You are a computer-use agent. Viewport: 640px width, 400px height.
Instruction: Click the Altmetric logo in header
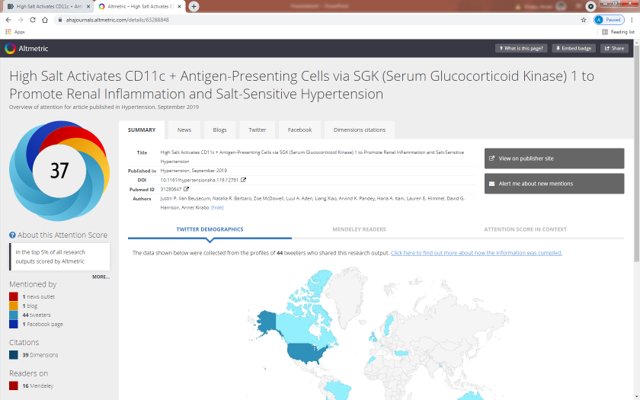pos(27,48)
